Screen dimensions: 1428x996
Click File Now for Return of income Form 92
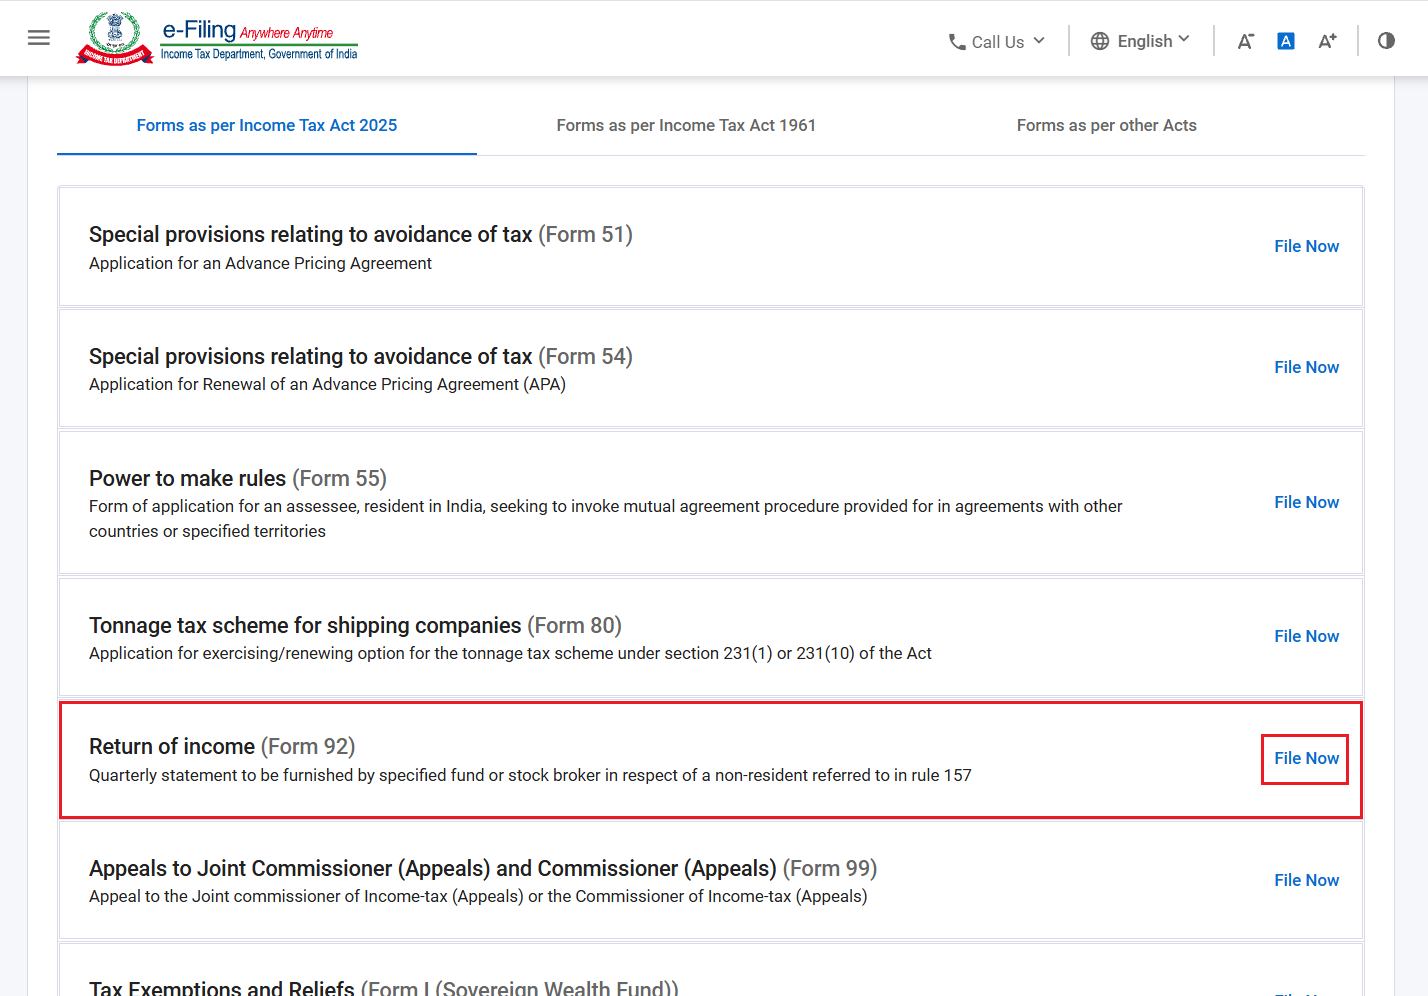1306,758
